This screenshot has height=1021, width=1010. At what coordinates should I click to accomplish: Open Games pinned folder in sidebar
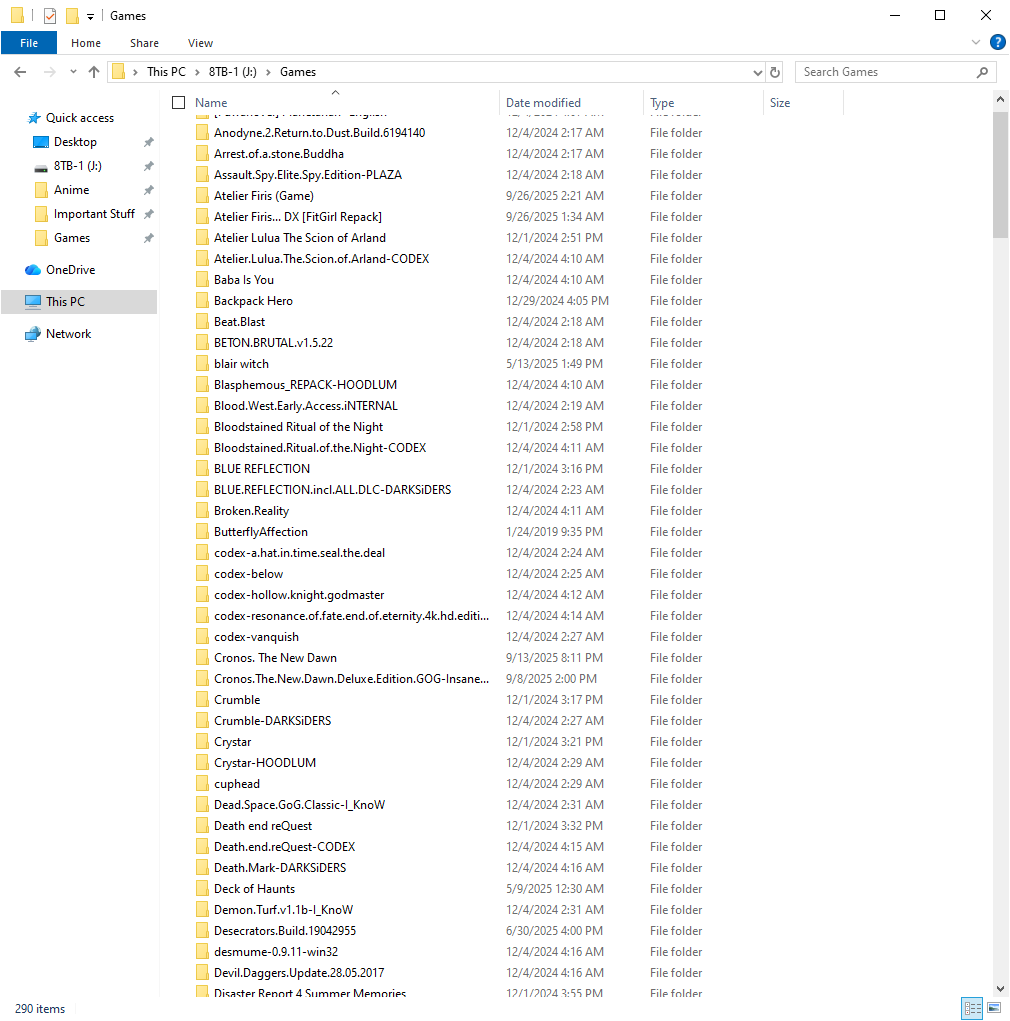(72, 238)
